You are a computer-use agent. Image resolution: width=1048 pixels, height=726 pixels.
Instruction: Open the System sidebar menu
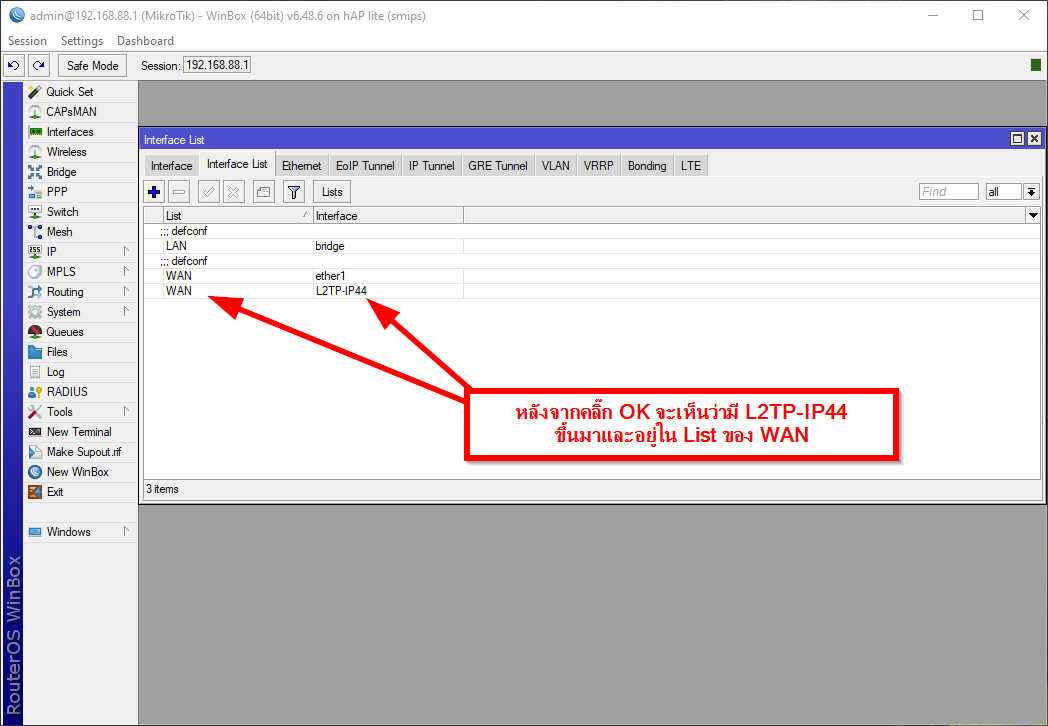(80, 312)
